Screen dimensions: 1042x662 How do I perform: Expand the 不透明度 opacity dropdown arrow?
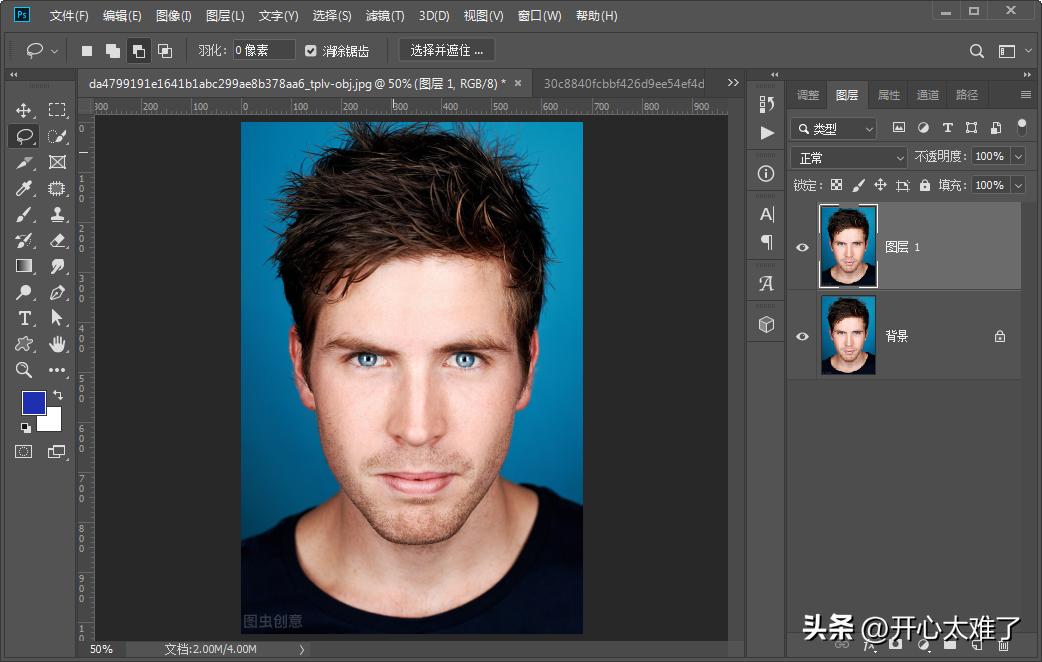click(x=1018, y=157)
